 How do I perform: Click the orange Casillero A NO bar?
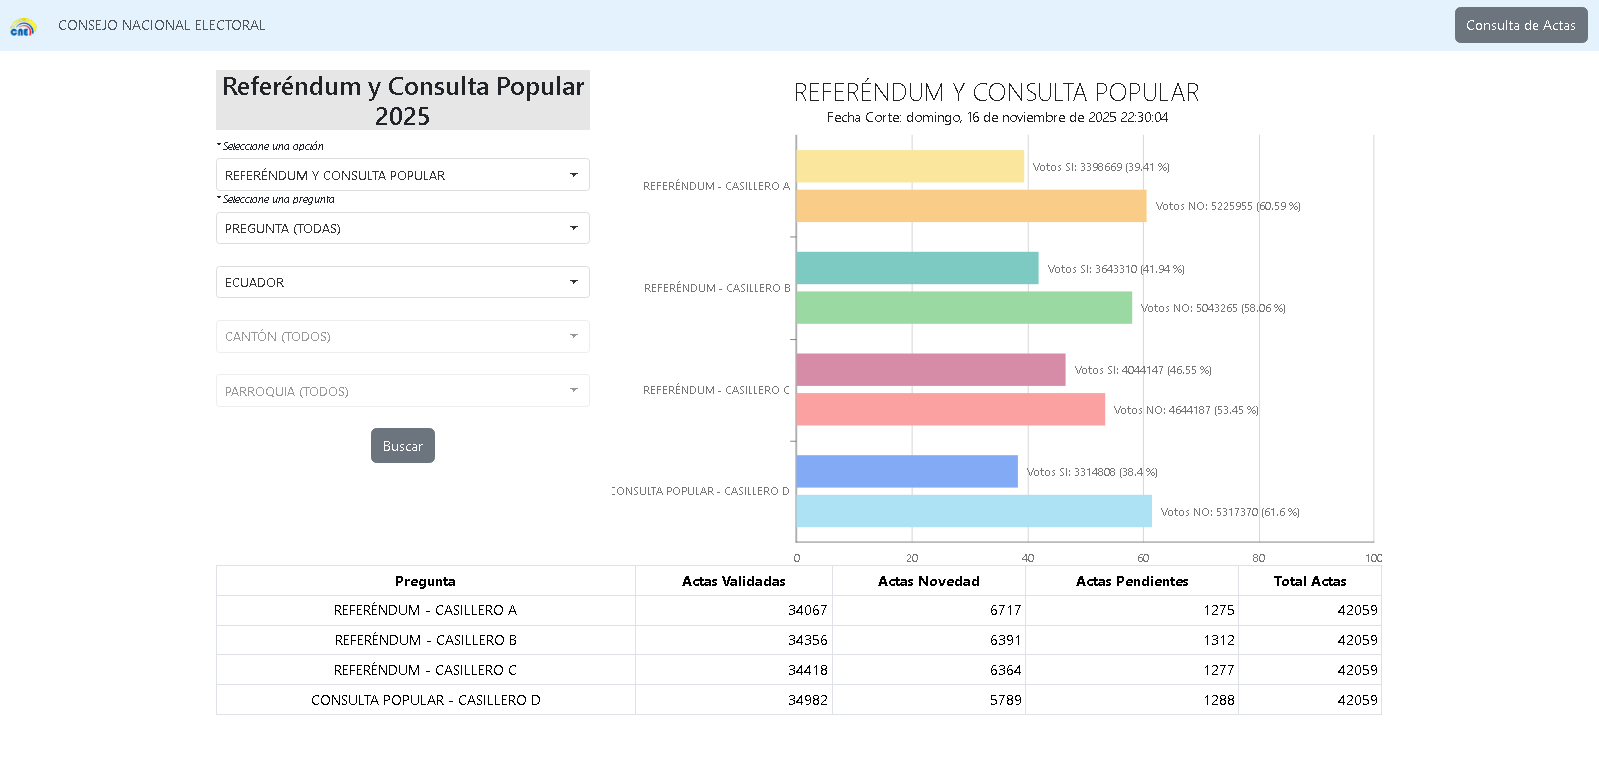pyautogui.click(x=971, y=206)
